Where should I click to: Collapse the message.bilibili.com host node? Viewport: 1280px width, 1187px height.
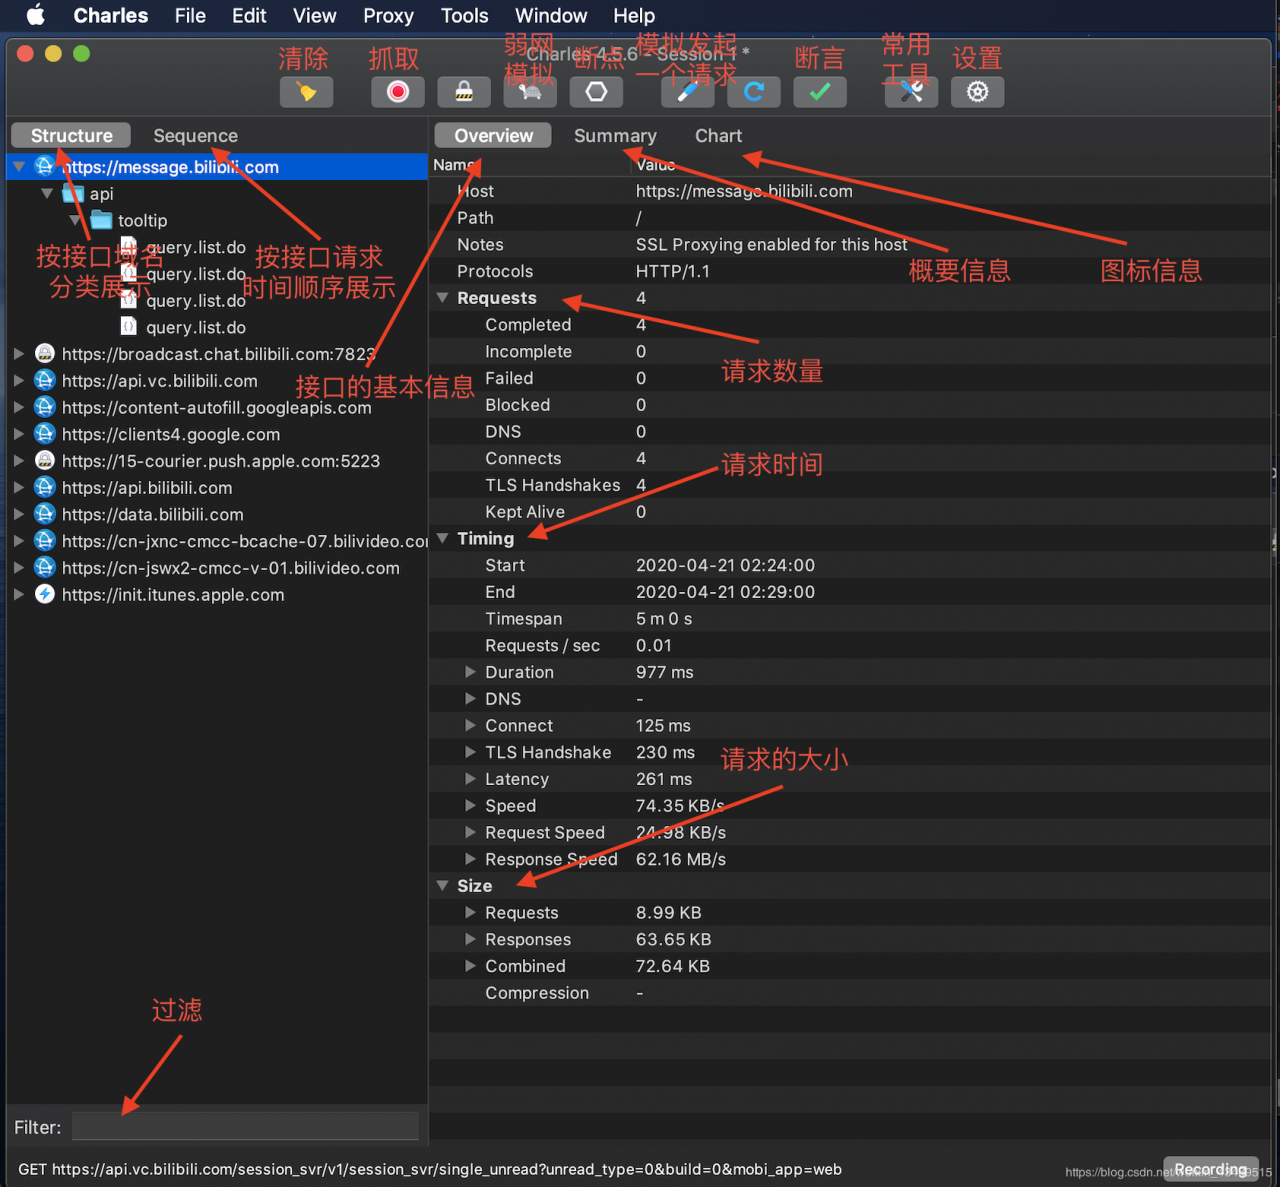tap(19, 166)
